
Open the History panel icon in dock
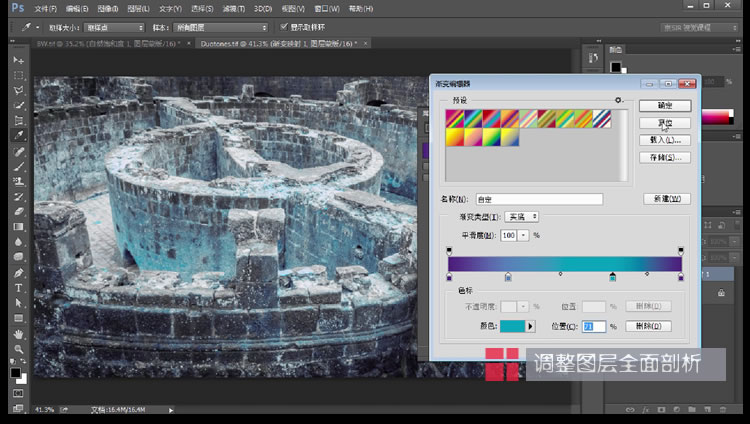593,58
